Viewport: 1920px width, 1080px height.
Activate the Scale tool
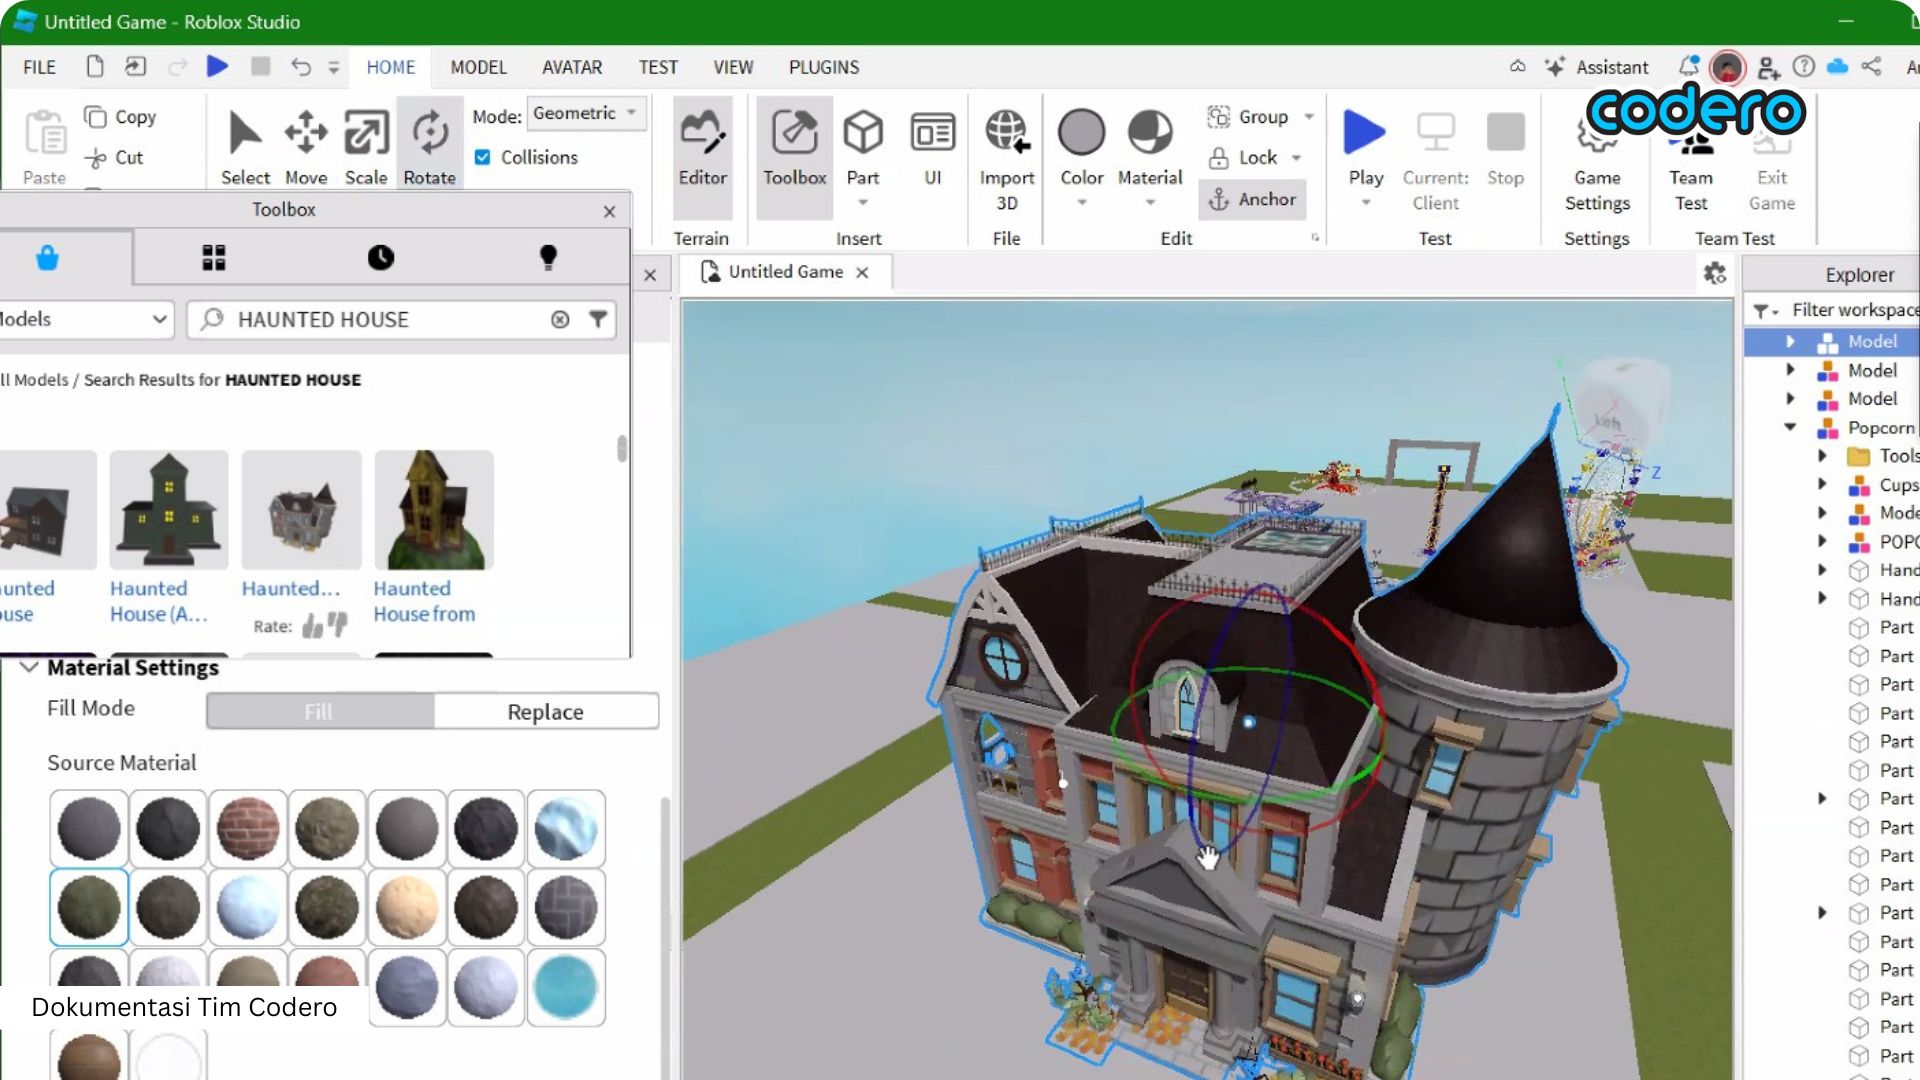coord(366,148)
